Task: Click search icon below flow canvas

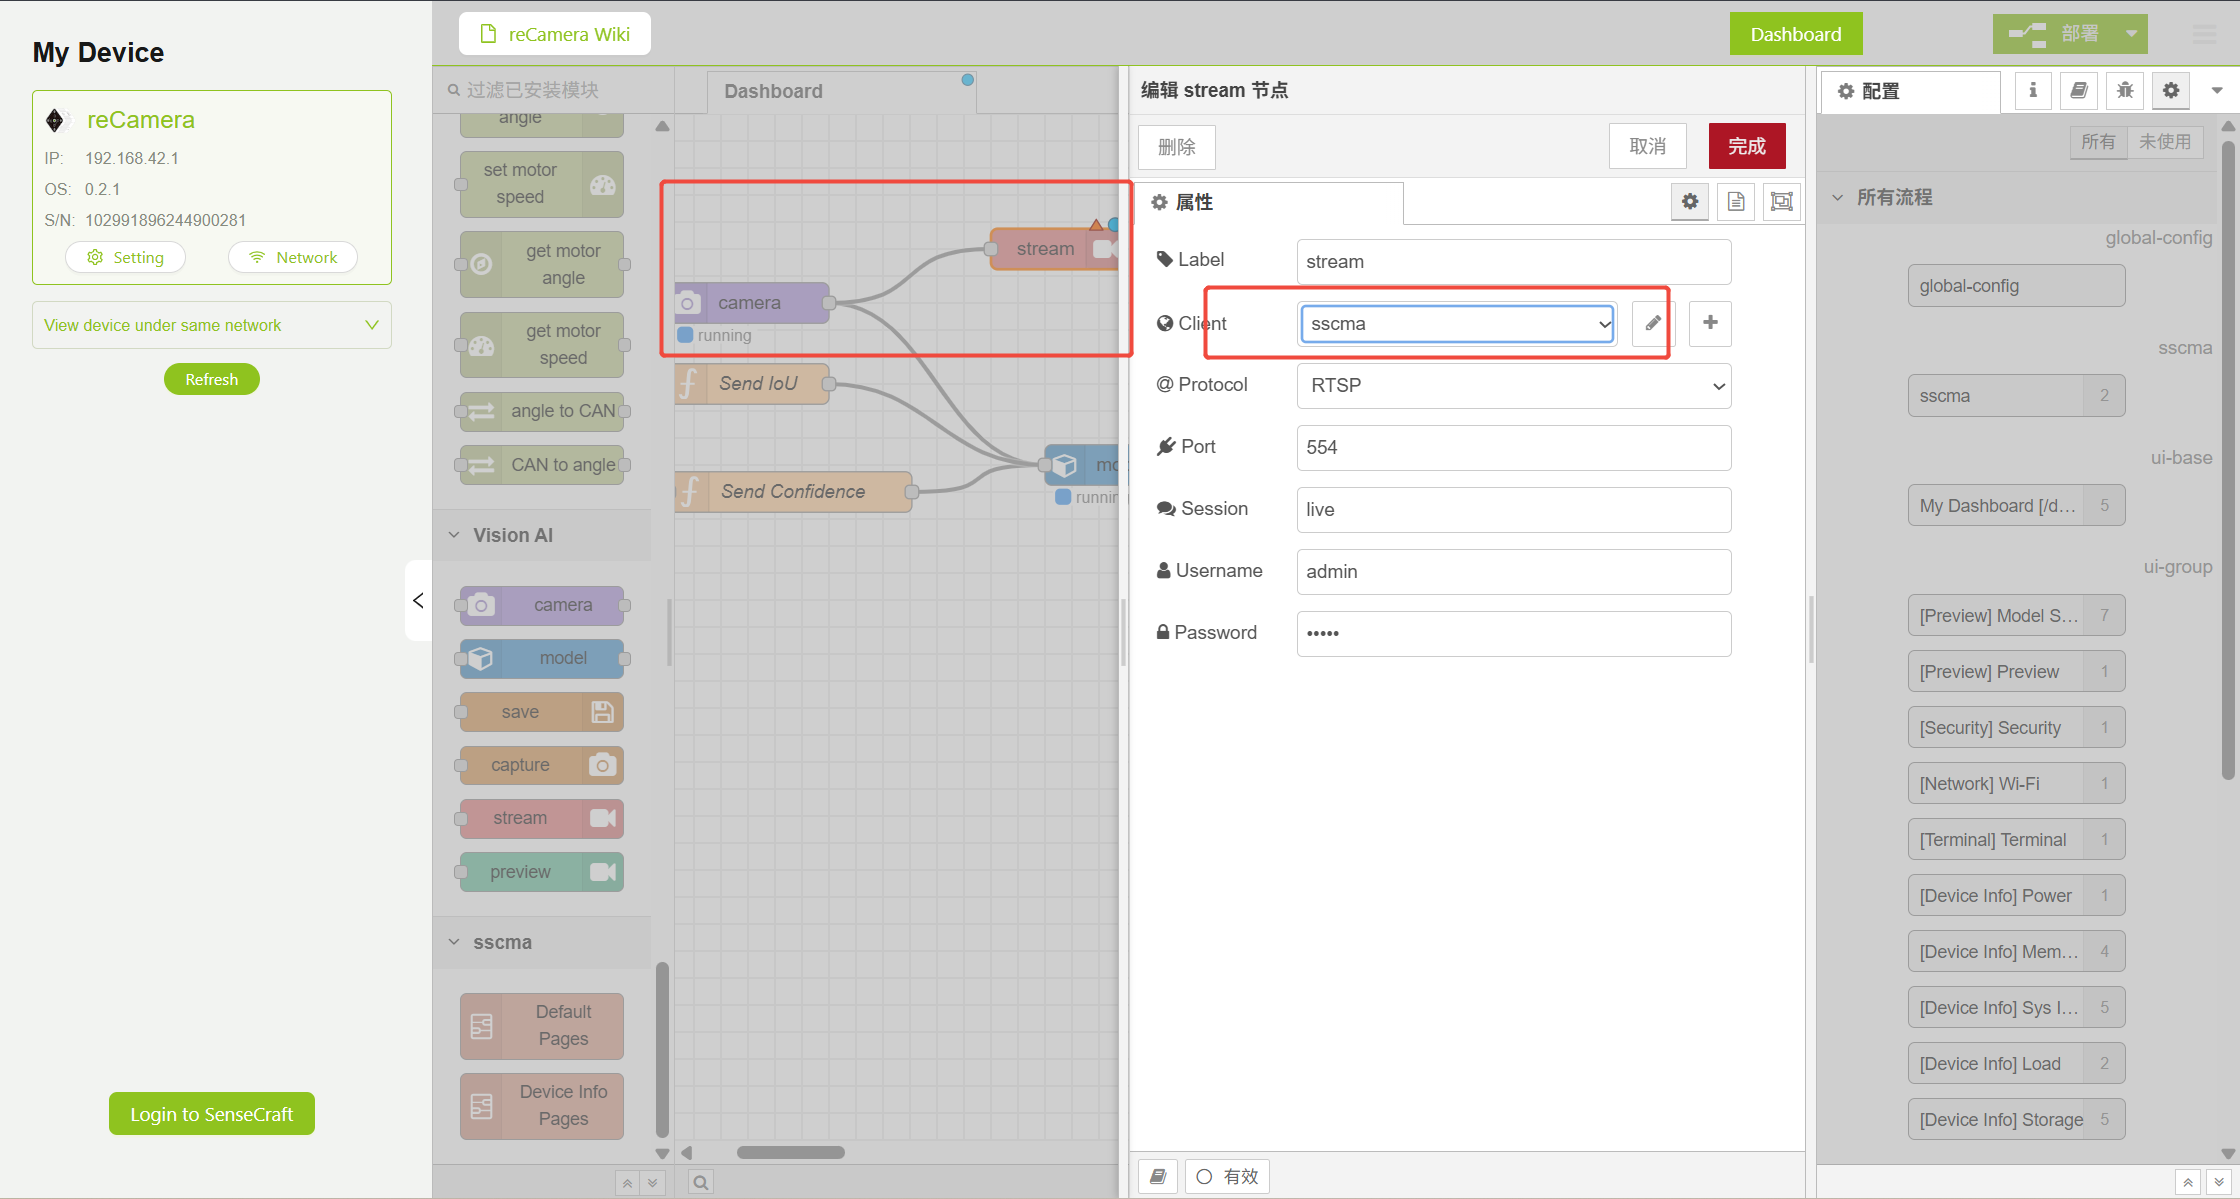Action: pos(701,1183)
